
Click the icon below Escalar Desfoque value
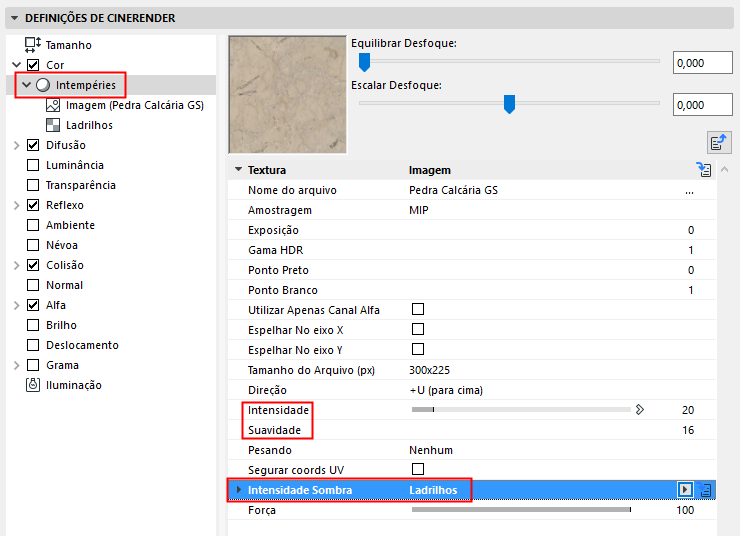(719, 142)
